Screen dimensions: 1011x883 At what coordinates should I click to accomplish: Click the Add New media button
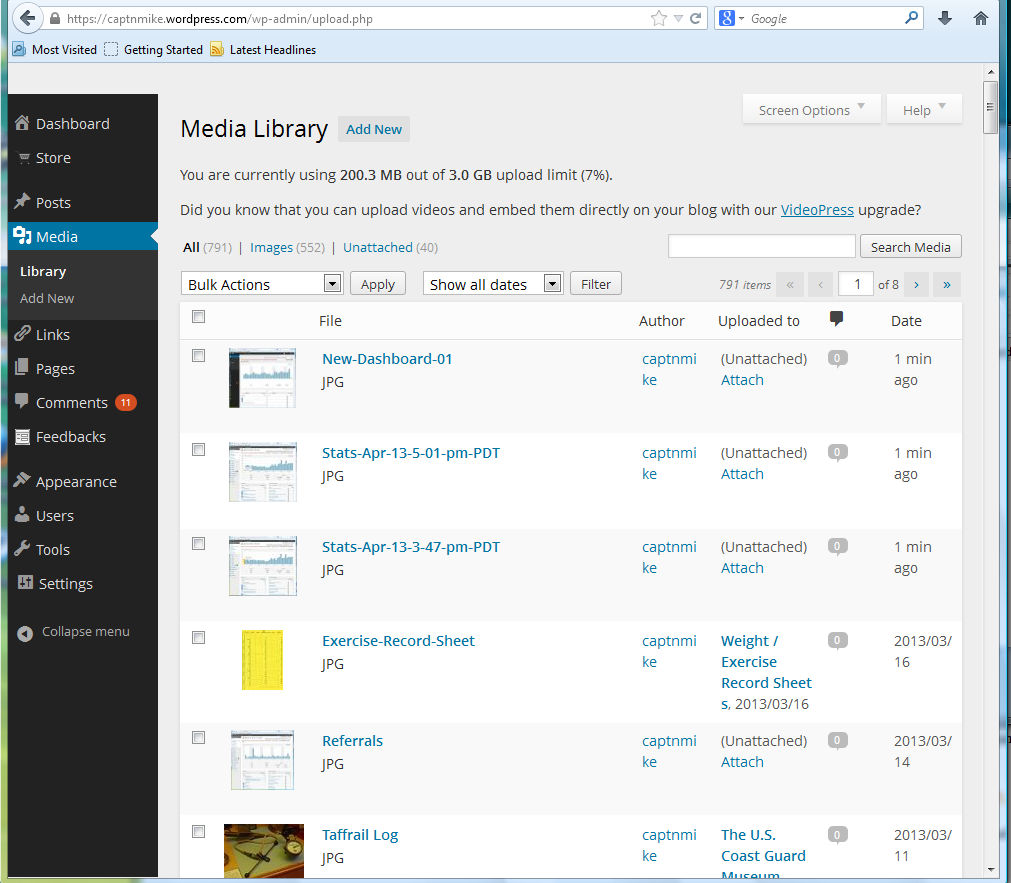click(374, 129)
